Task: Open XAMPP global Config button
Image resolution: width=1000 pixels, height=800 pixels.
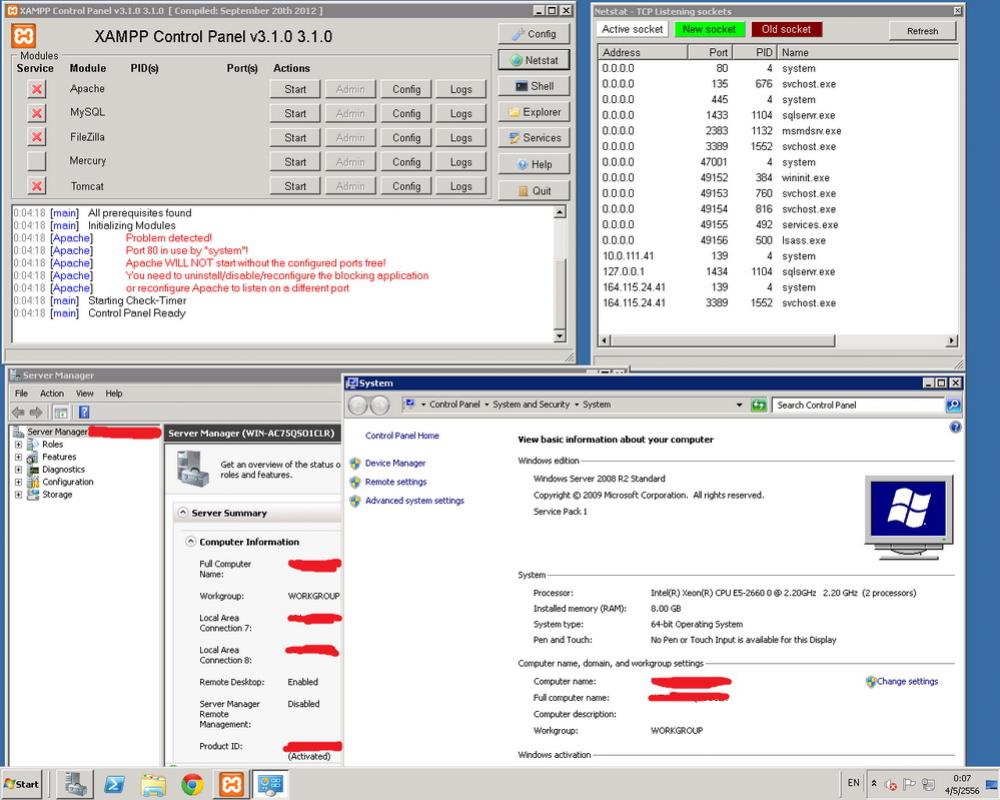Action: (x=534, y=34)
